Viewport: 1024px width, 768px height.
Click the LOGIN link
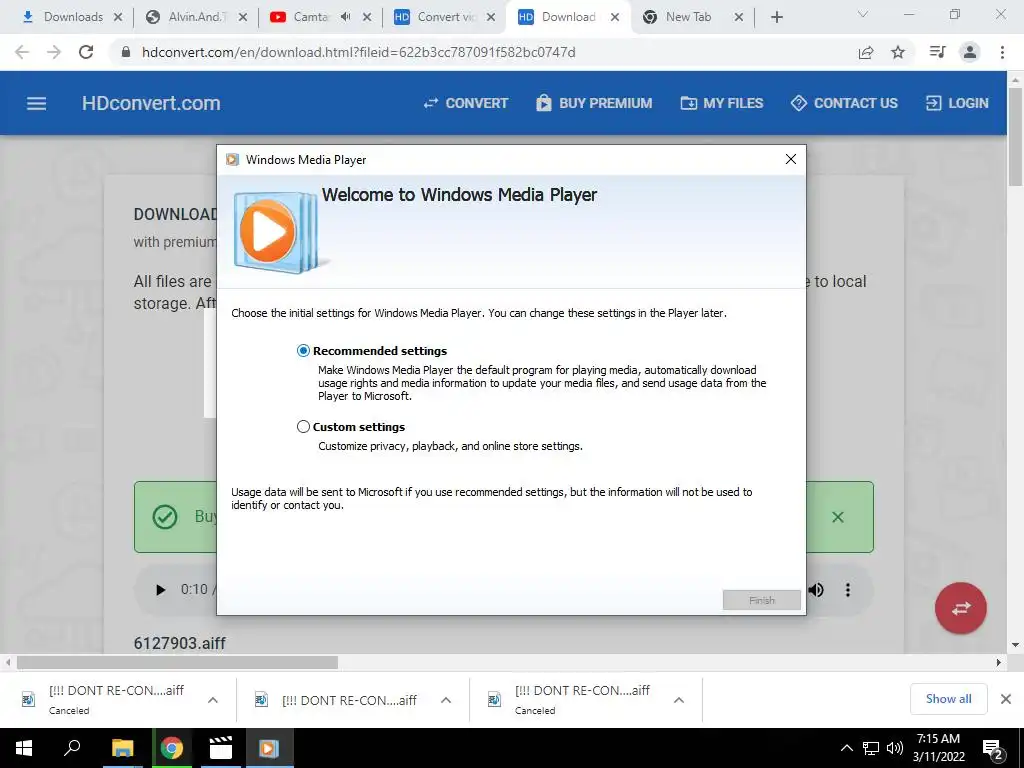(957, 103)
